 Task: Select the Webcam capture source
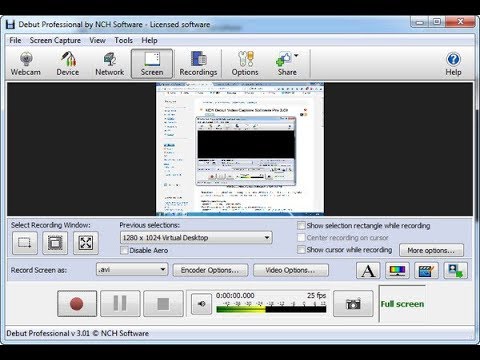[x=26, y=64]
